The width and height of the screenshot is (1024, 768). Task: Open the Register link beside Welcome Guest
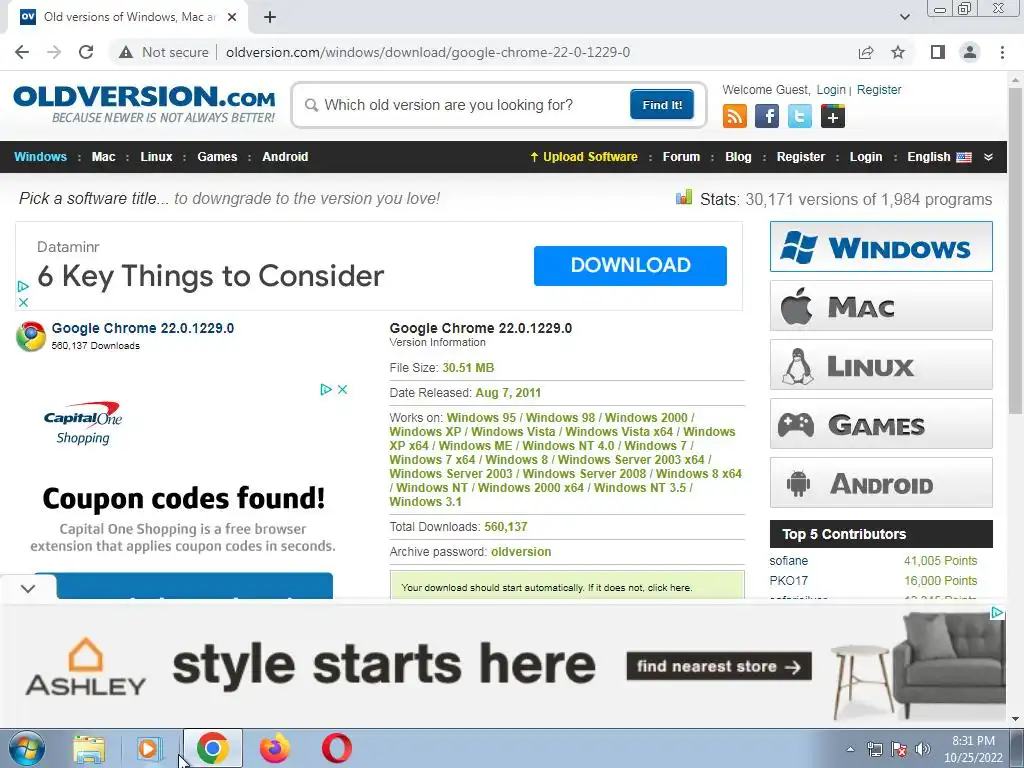pos(878,90)
